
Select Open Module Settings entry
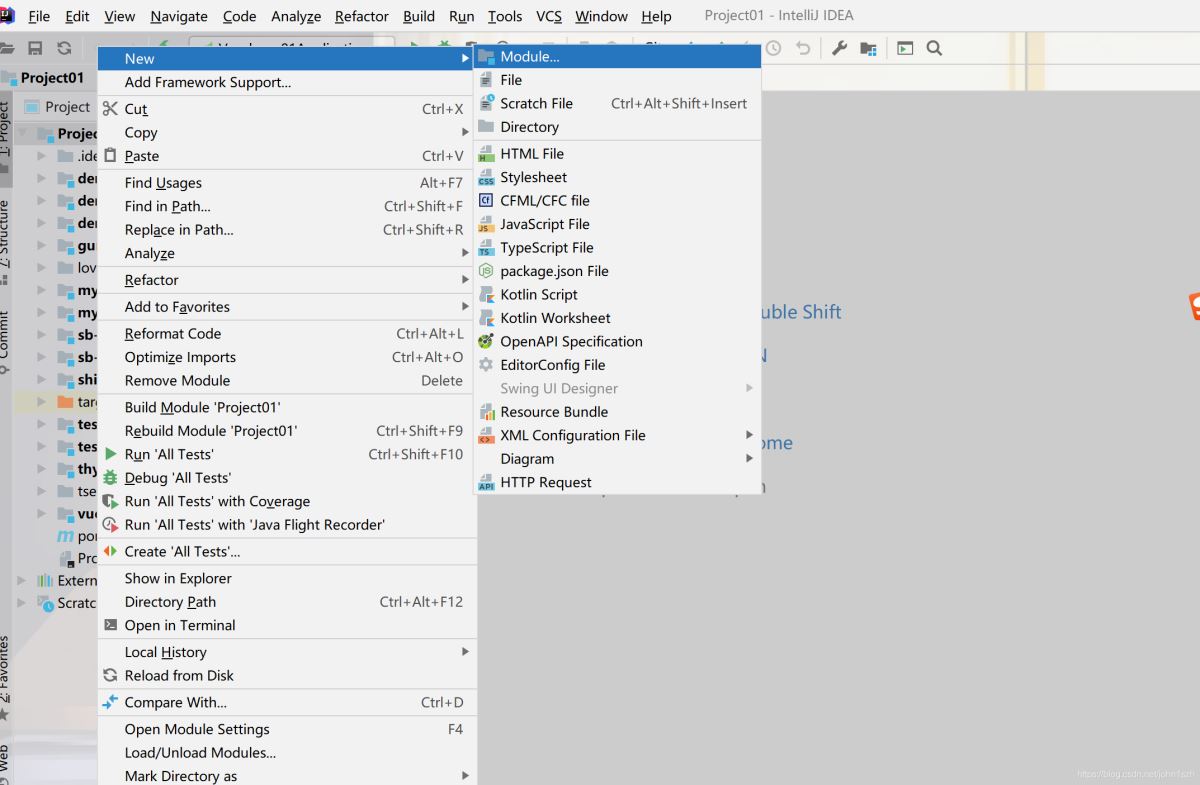tap(287, 729)
